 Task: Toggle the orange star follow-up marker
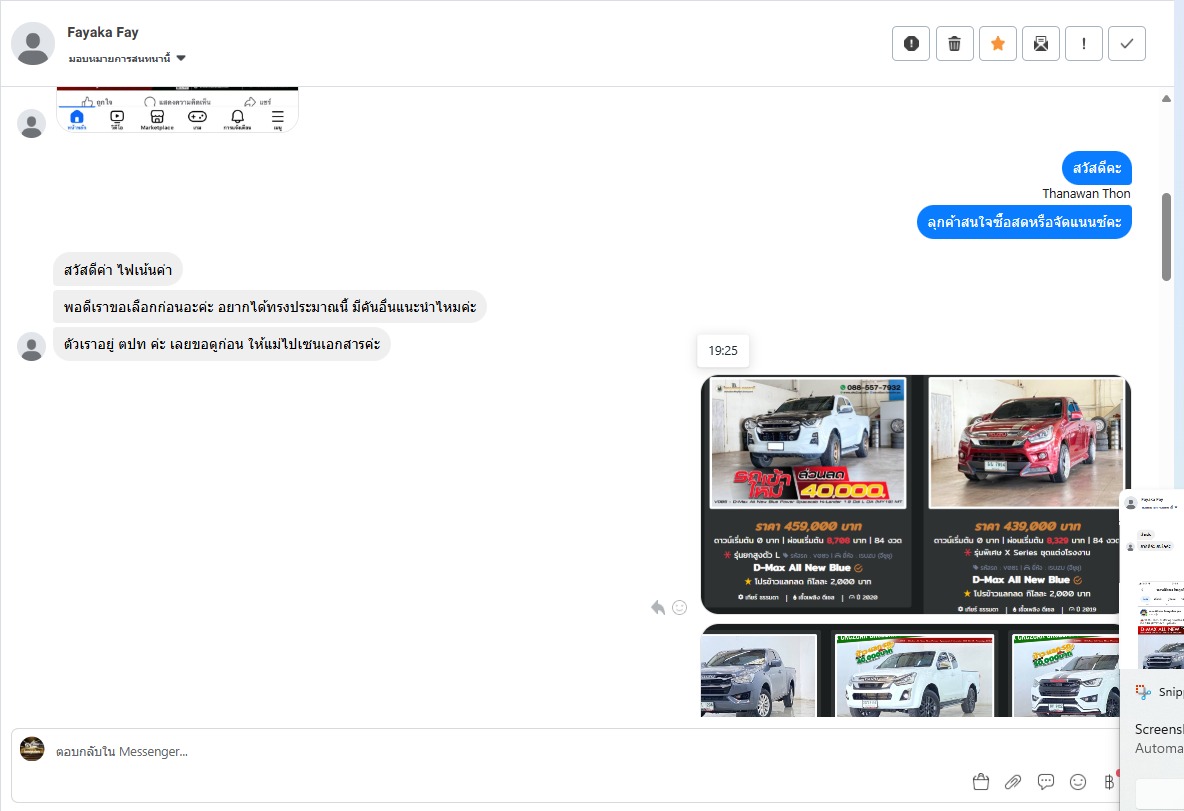click(997, 43)
